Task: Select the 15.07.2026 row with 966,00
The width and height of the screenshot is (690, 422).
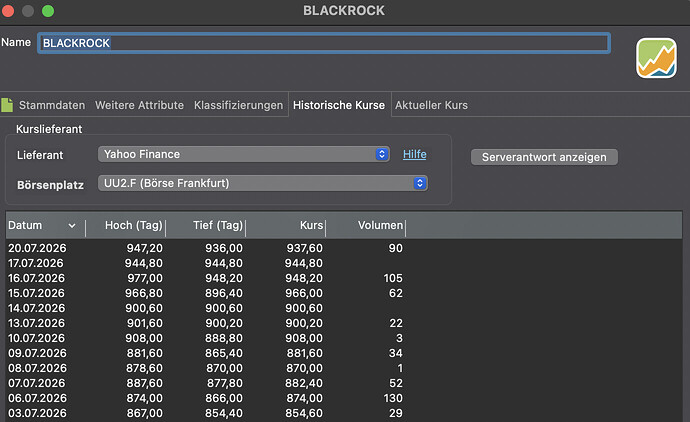Action: tap(344, 293)
